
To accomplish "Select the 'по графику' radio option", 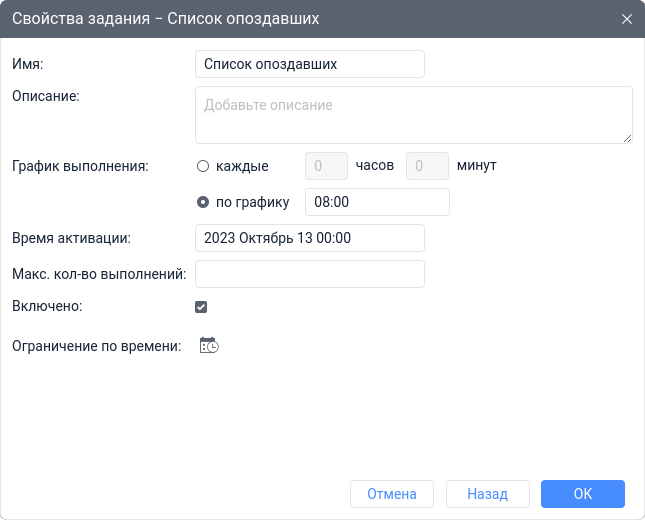I will pos(203,202).
